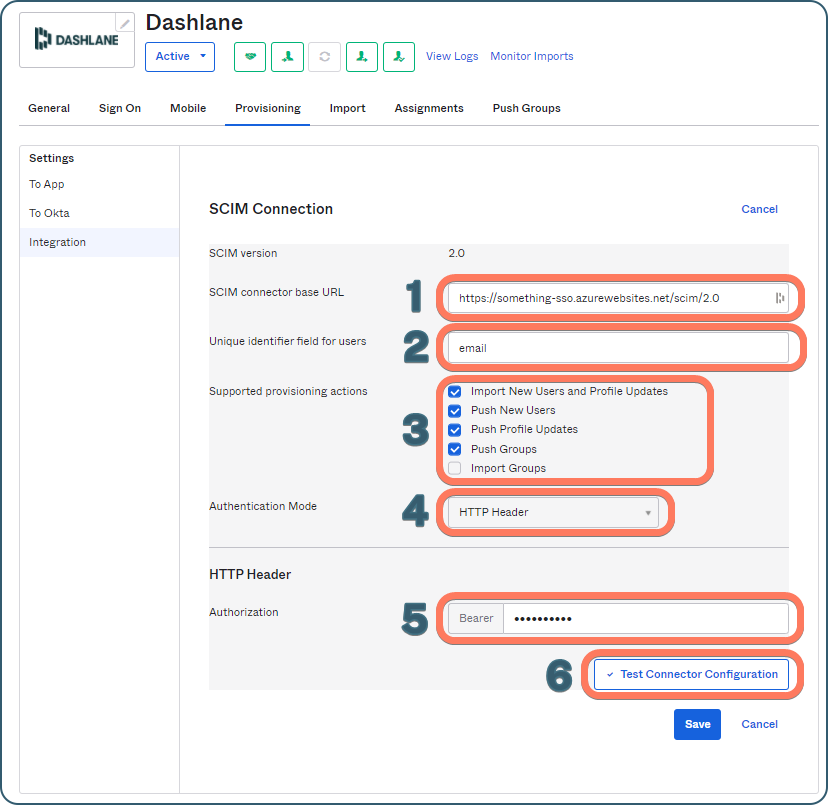
Task: Open the Push Groups tab
Action: [526, 108]
